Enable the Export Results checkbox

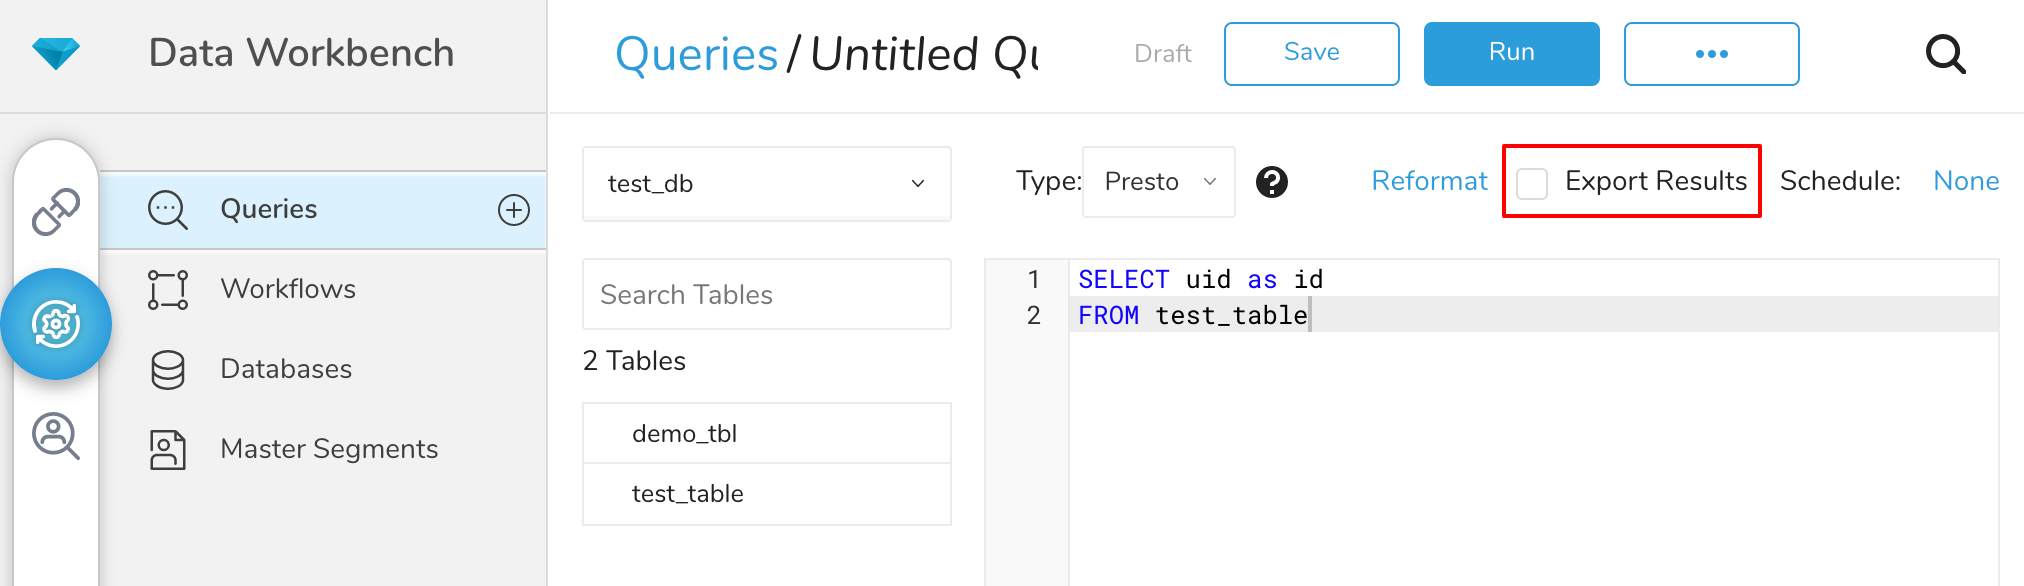point(1532,183)
